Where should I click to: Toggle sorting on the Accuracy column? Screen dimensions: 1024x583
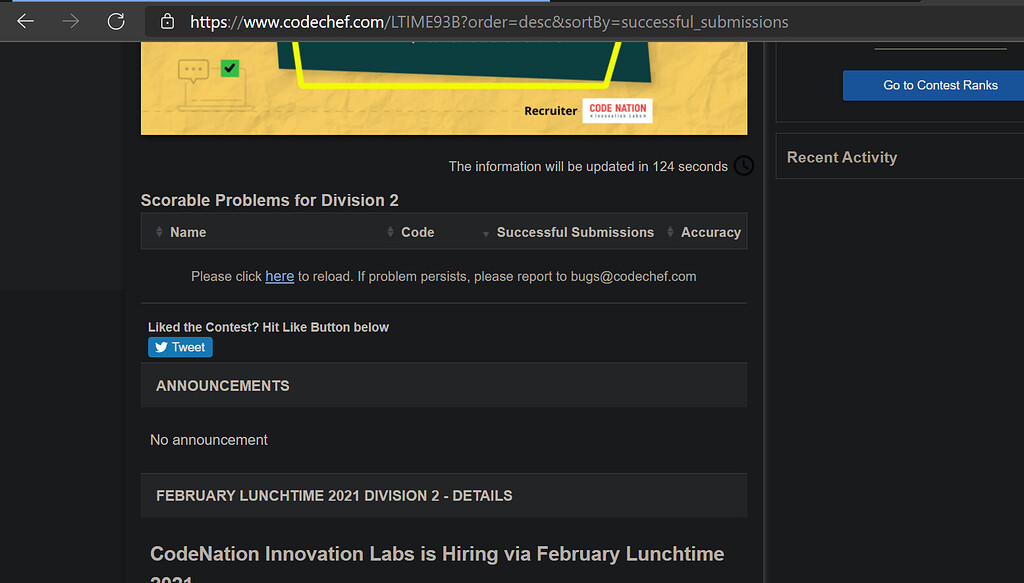pyautogui.click(x=671, y=231)
